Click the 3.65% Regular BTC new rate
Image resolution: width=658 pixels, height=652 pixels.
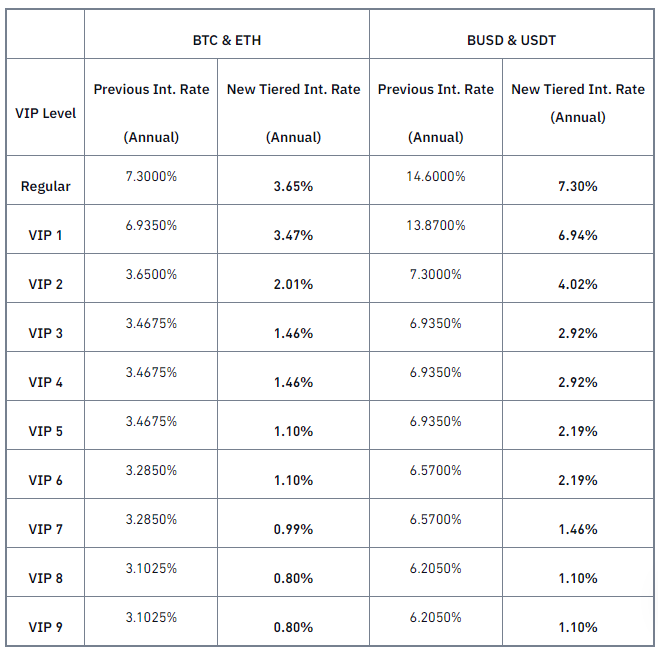[293, 186]
